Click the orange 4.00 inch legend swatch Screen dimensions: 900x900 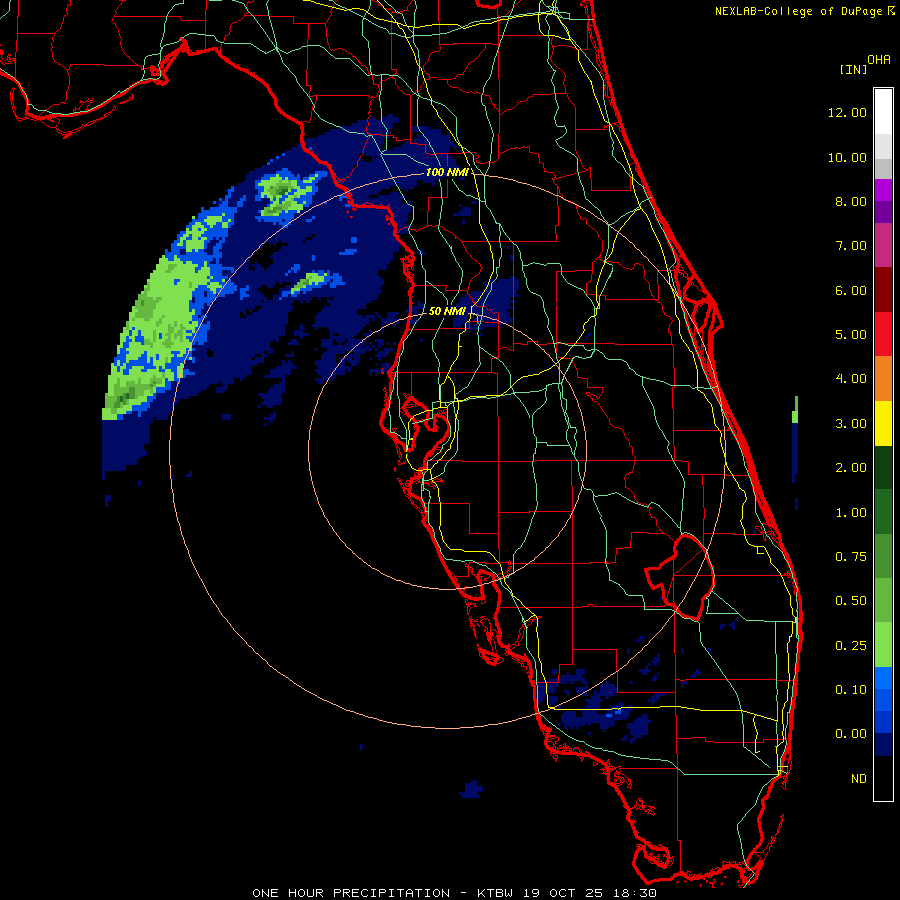(883, 378)
